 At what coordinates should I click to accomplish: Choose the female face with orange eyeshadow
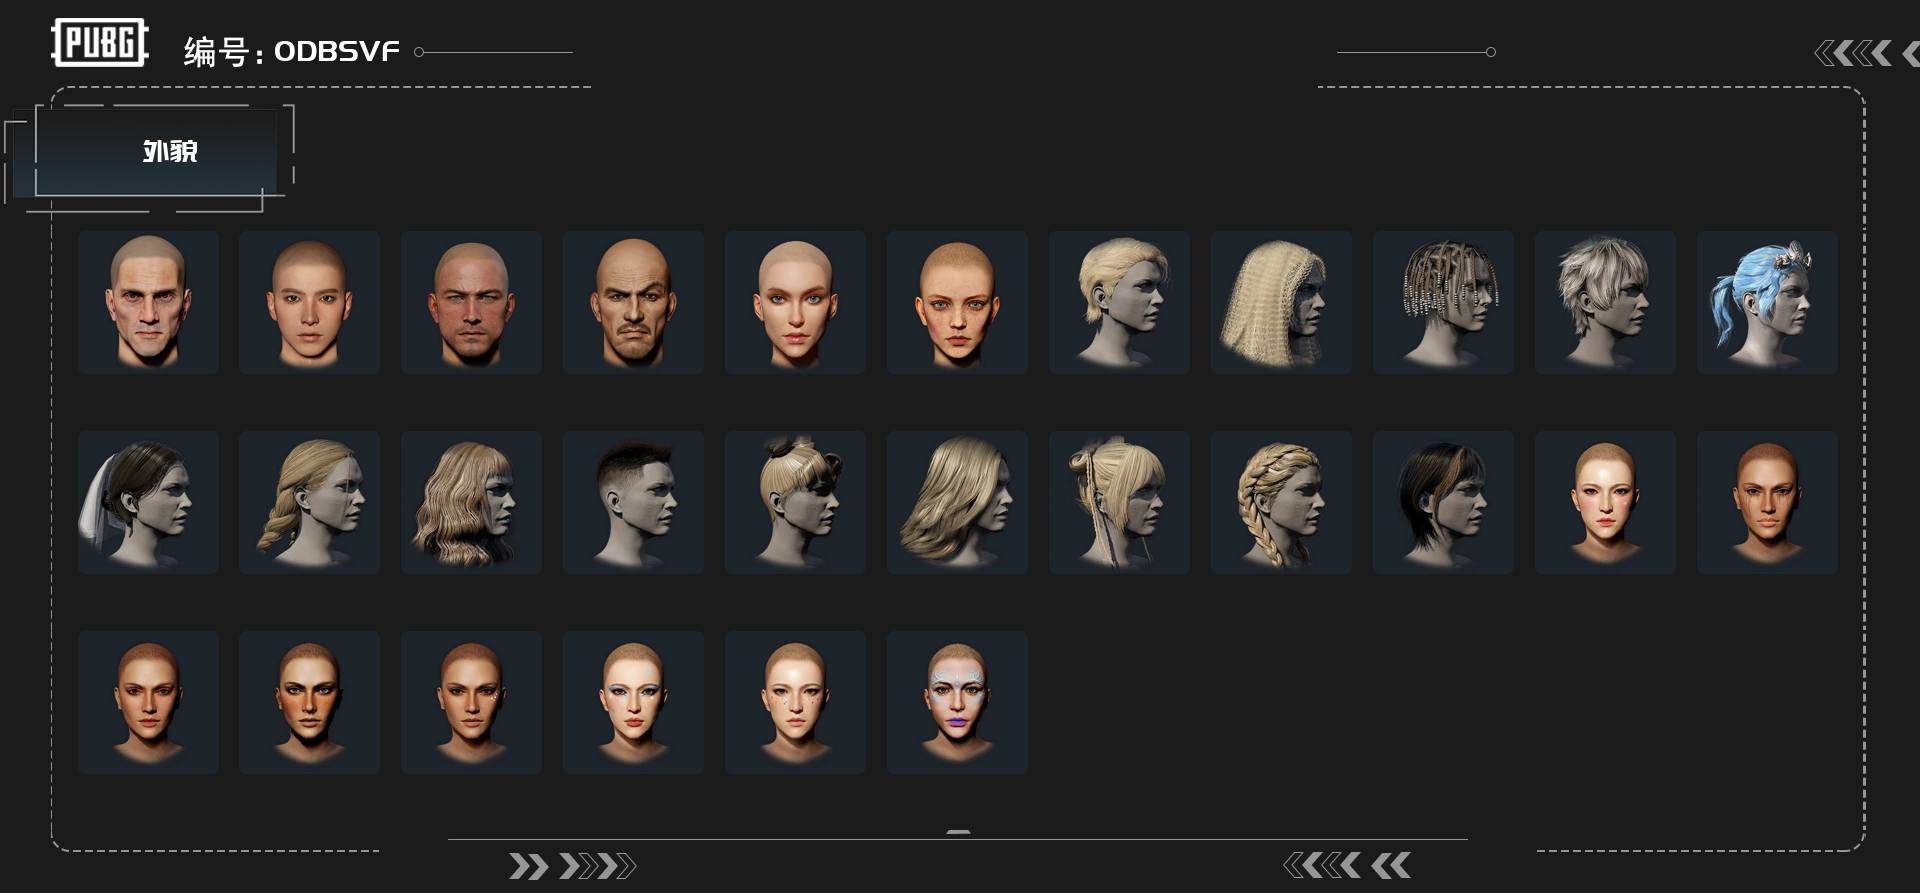click(796, 302)
